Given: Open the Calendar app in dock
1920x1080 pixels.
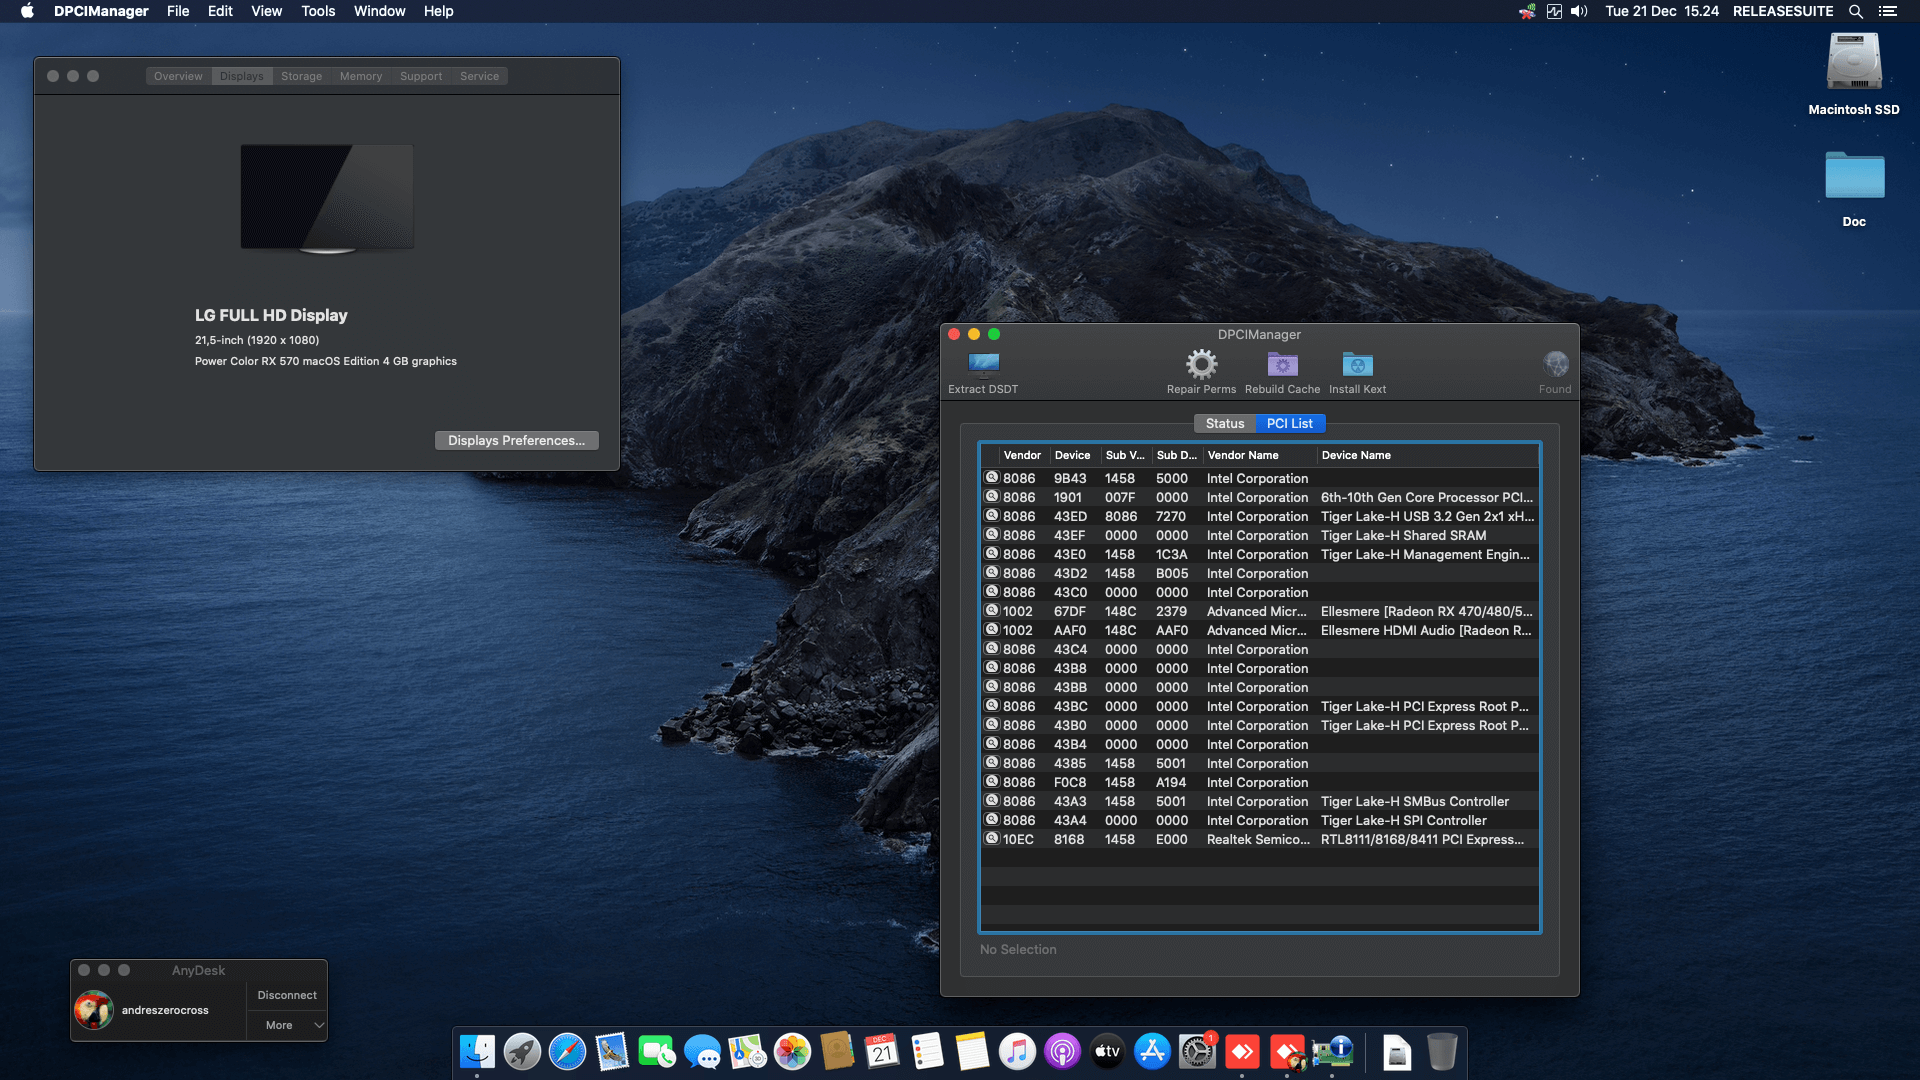Looking at the screenshot, I should click(882, 1052).
